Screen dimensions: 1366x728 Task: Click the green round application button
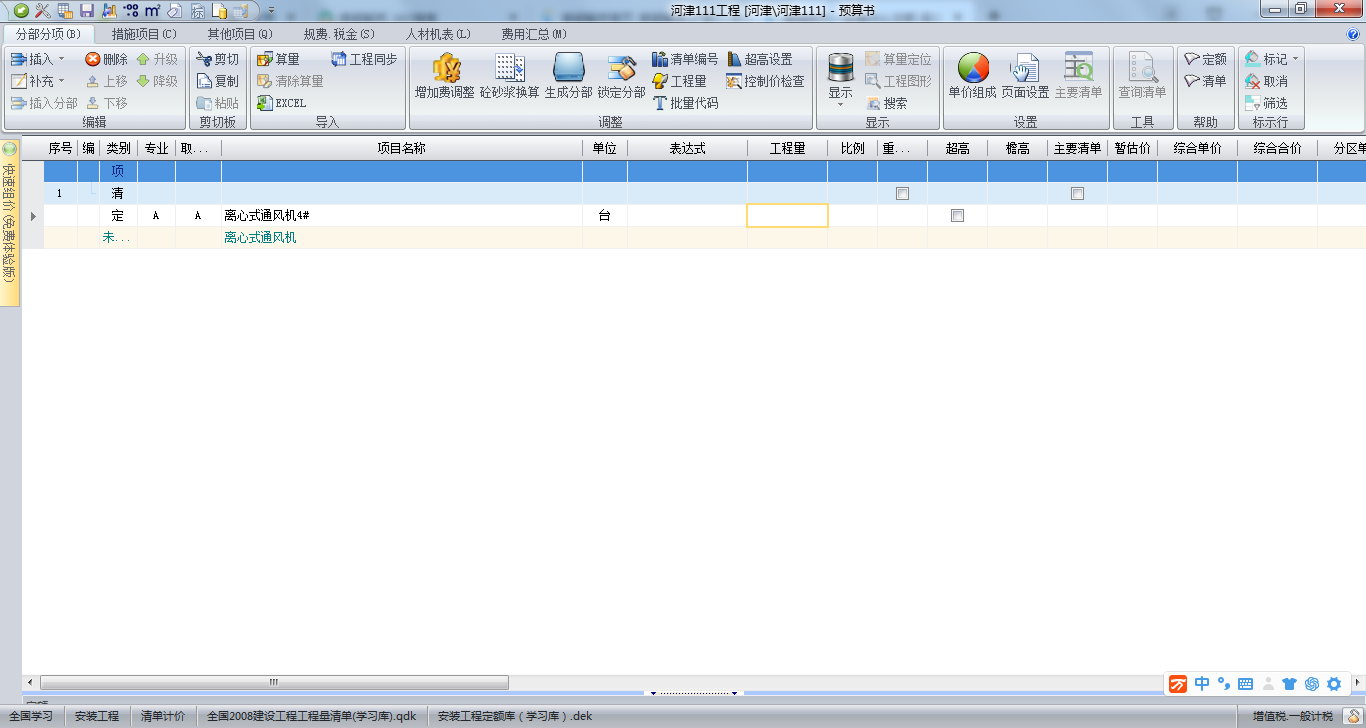[20, 10]
